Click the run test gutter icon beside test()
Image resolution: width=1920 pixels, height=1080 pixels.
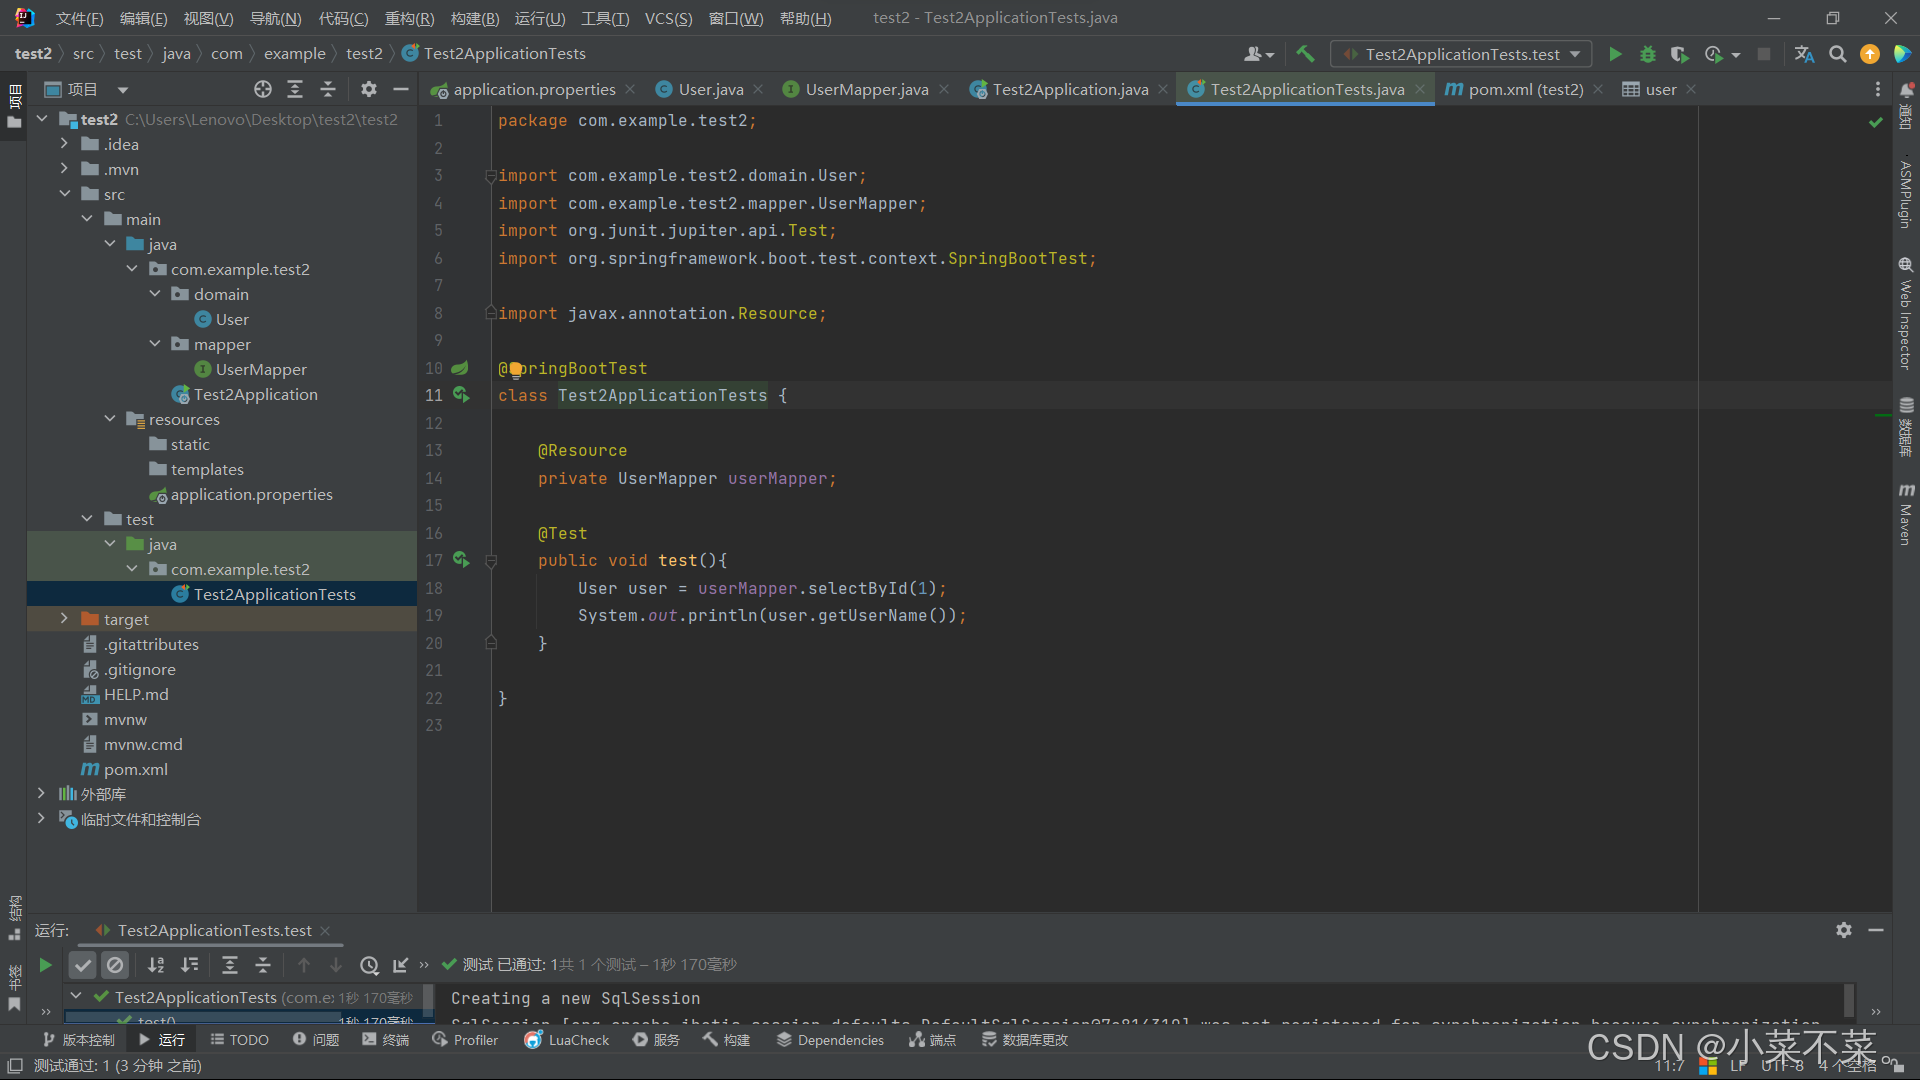[461, 560]
